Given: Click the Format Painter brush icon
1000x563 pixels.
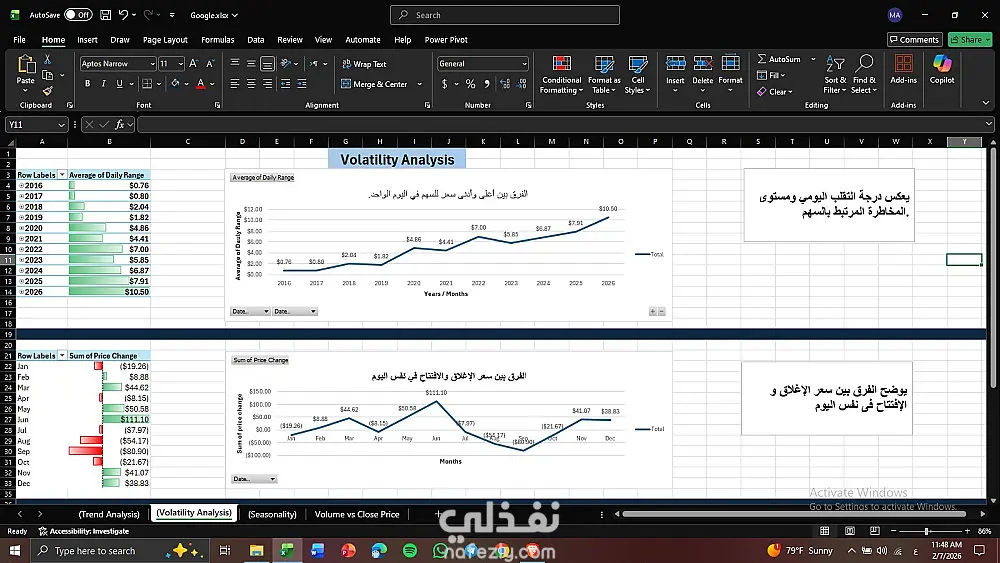Looking at the screenshot, I should point(47,91).
